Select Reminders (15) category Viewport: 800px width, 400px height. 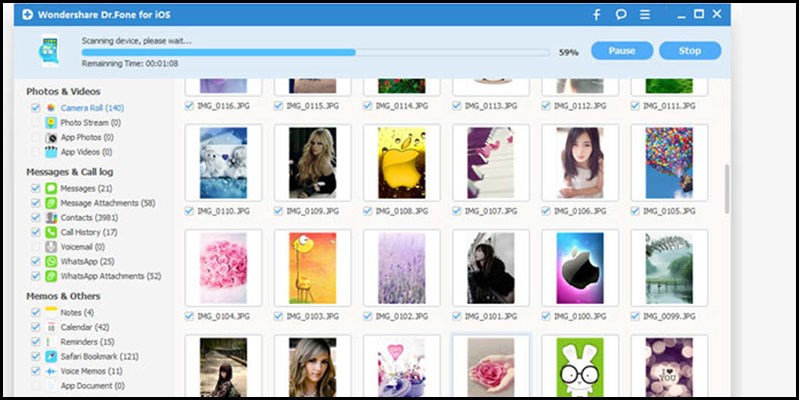(x=87, y=342)
